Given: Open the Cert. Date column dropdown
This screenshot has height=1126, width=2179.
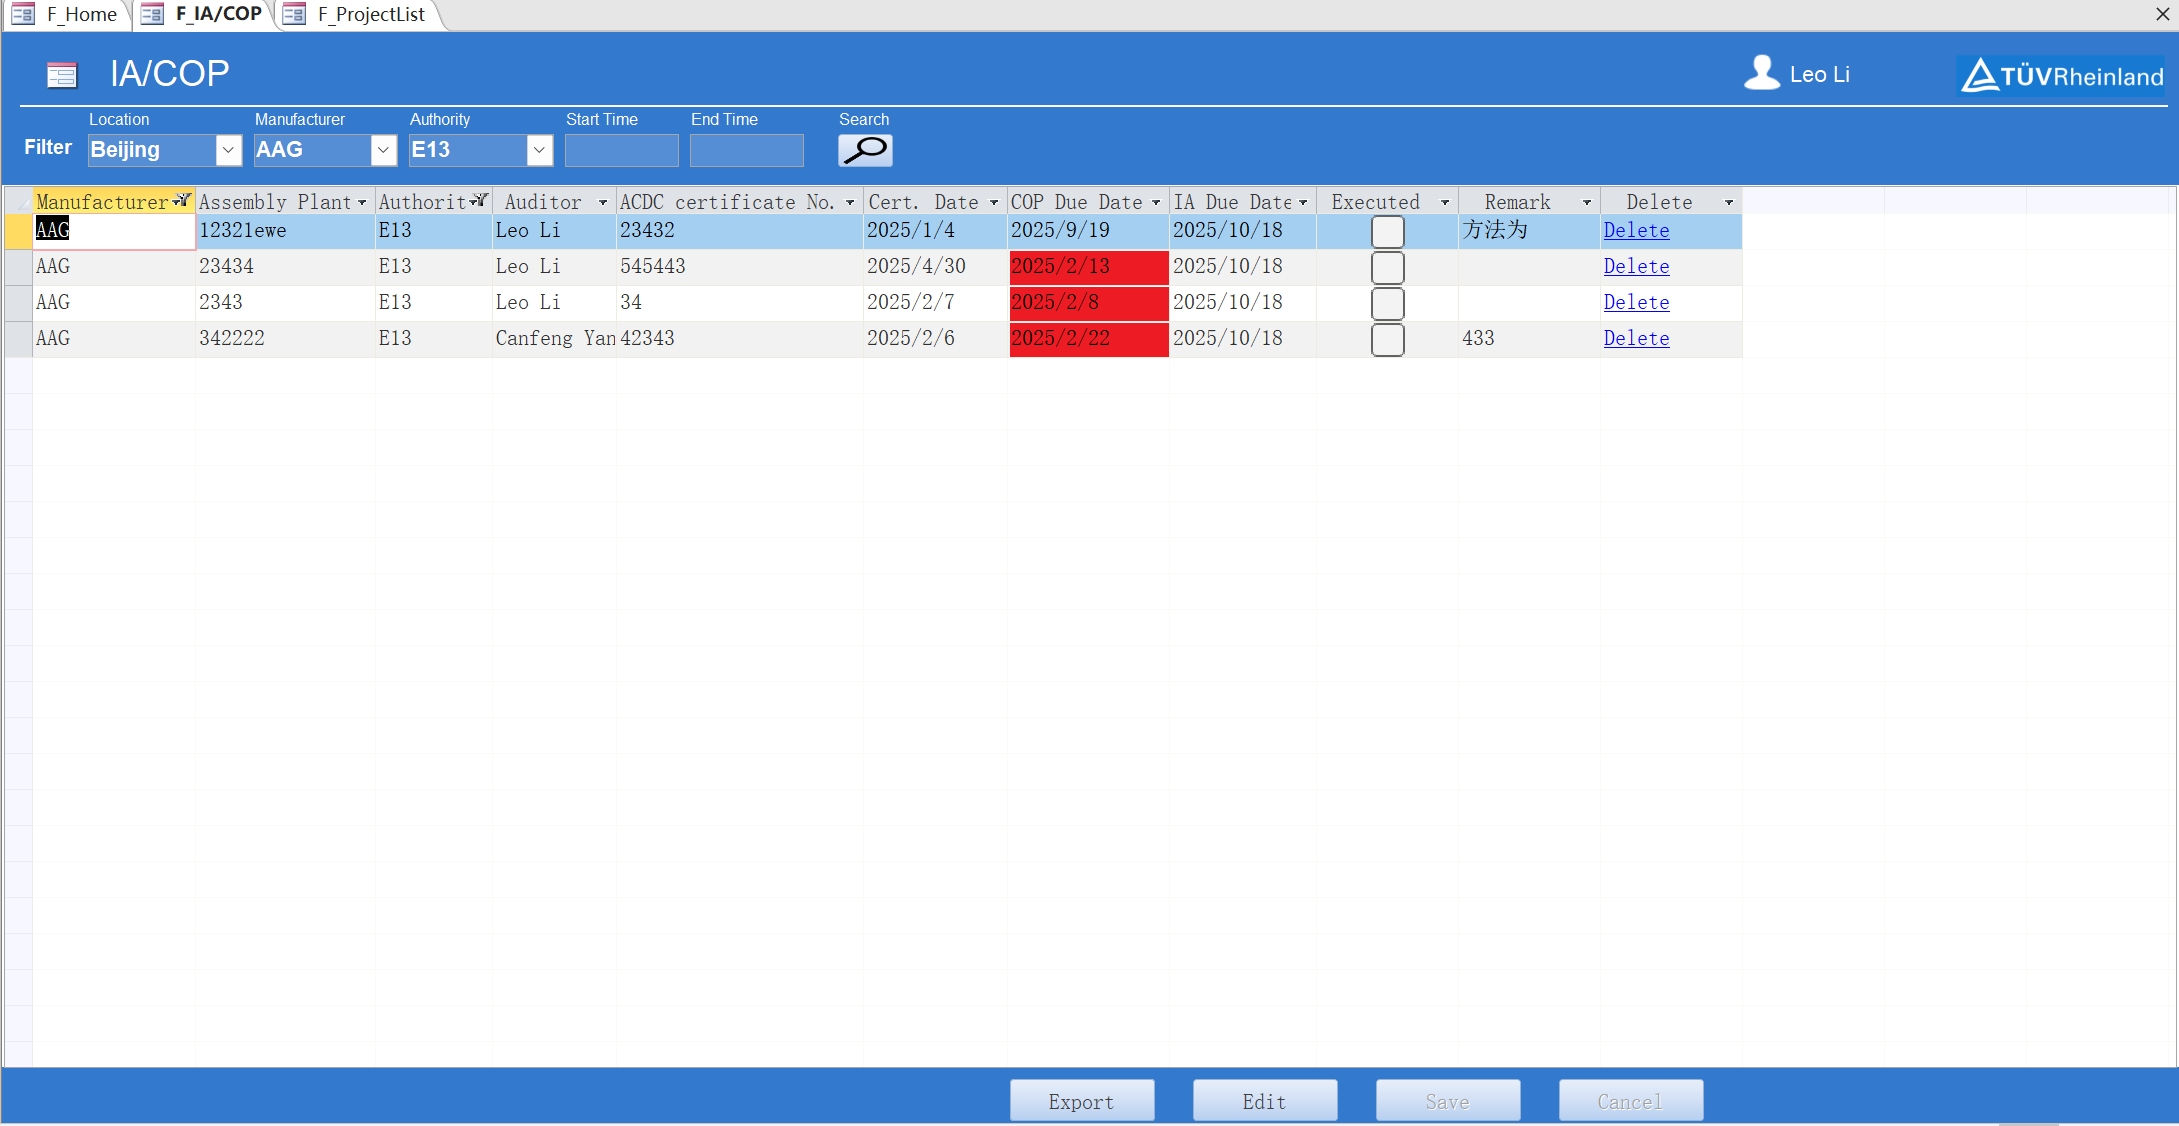Looking at the screenshot, I should [994, 202].
